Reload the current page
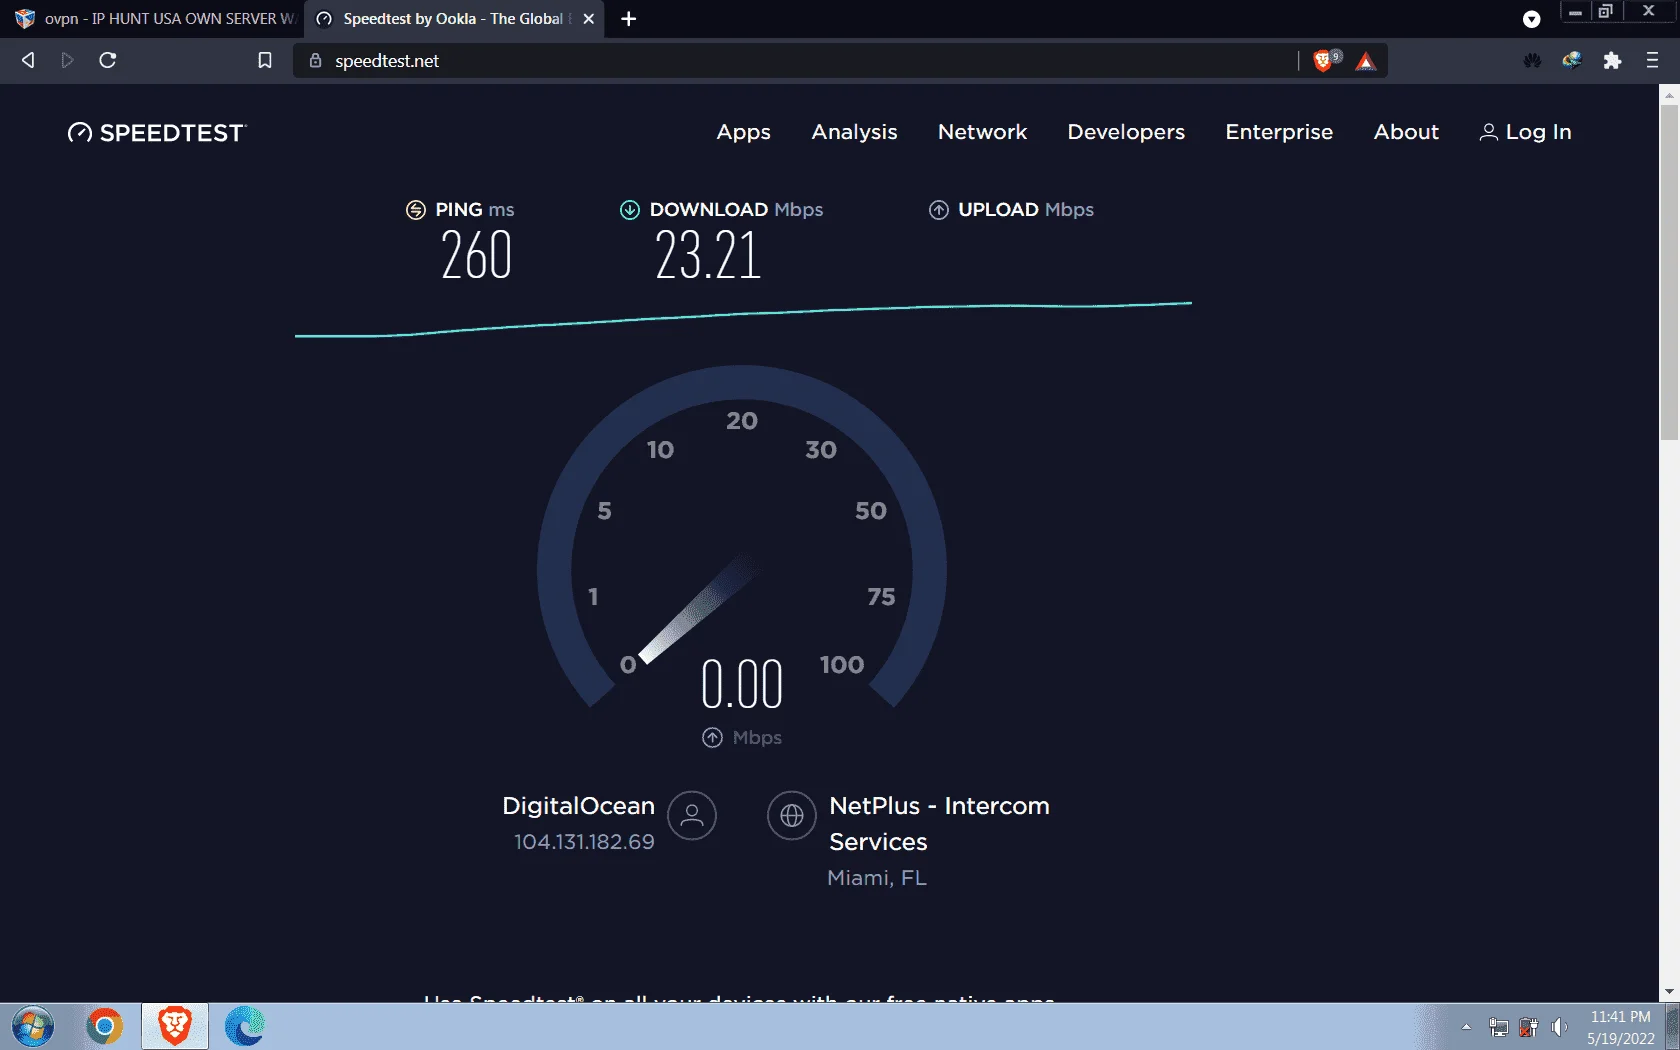Image resolution: width=1680 pixels, height=1050 pixels. [x=108, y=60]
